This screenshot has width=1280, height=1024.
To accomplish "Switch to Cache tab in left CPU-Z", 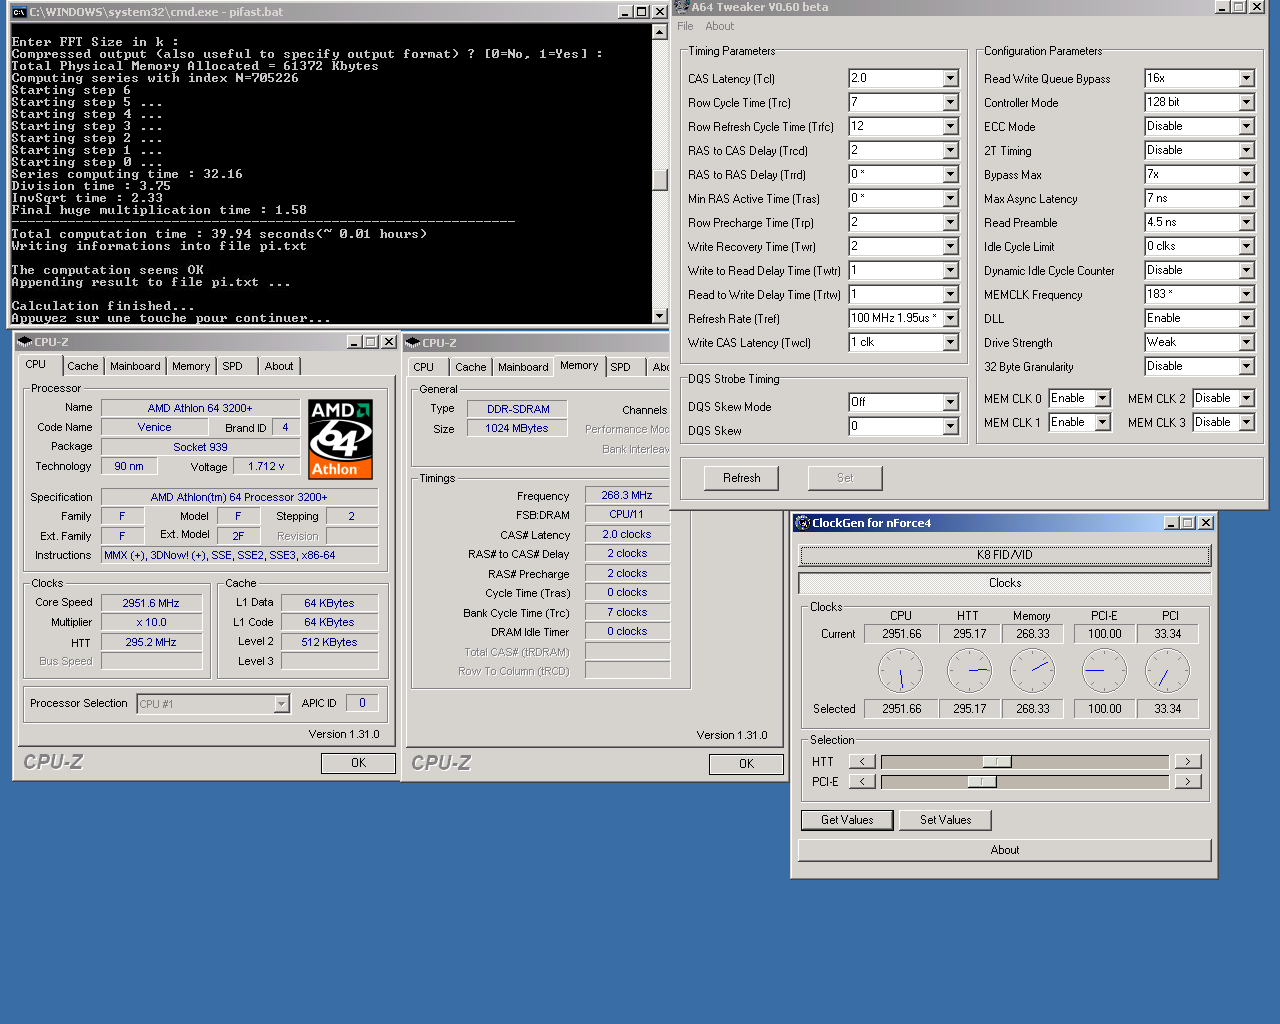I will tap(83, 366).
